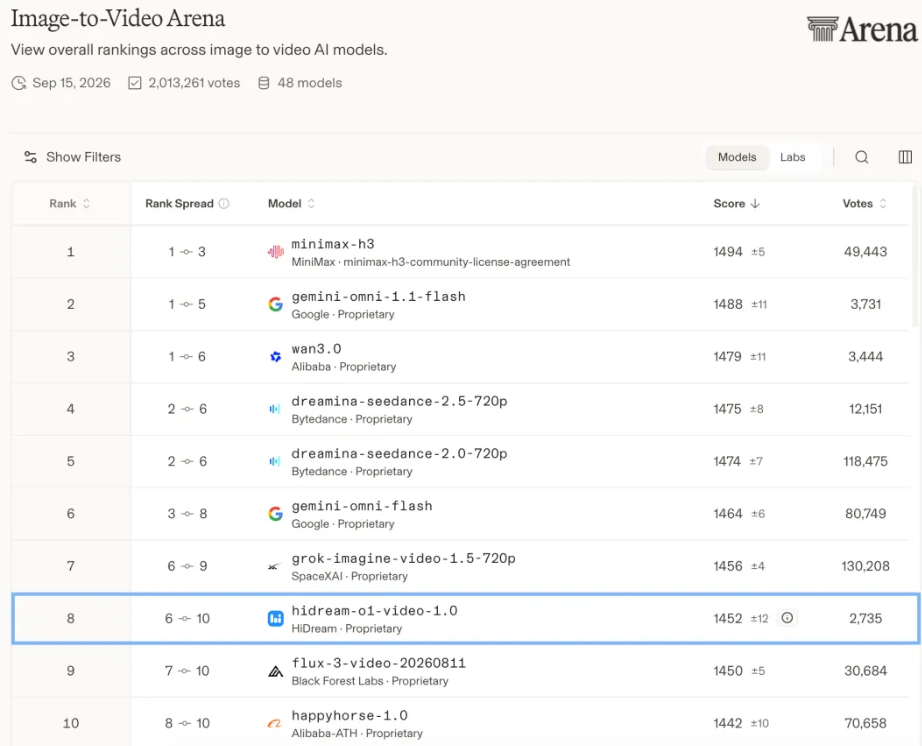Open the search icon in the toolbar

point(861,157)
